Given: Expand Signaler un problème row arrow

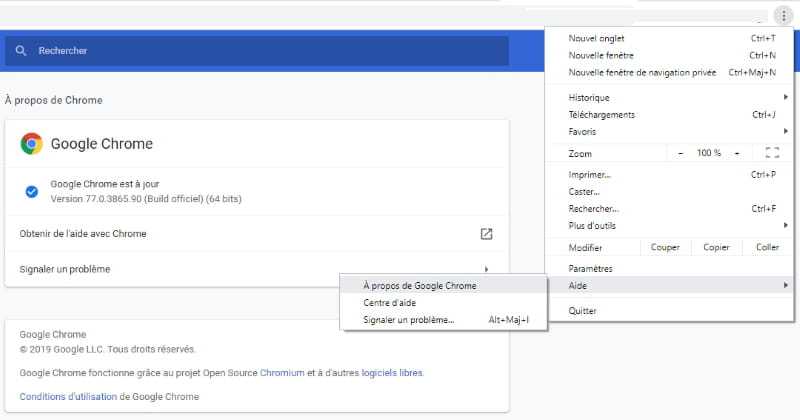Looking at the screenshot, I should pyautogui.click(x=486, y=269).
